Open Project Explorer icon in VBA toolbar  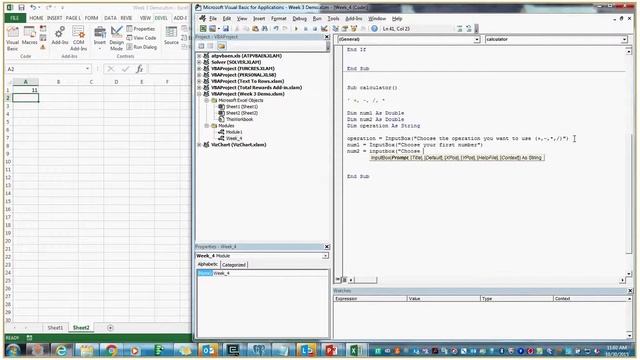tap(336, 29)
